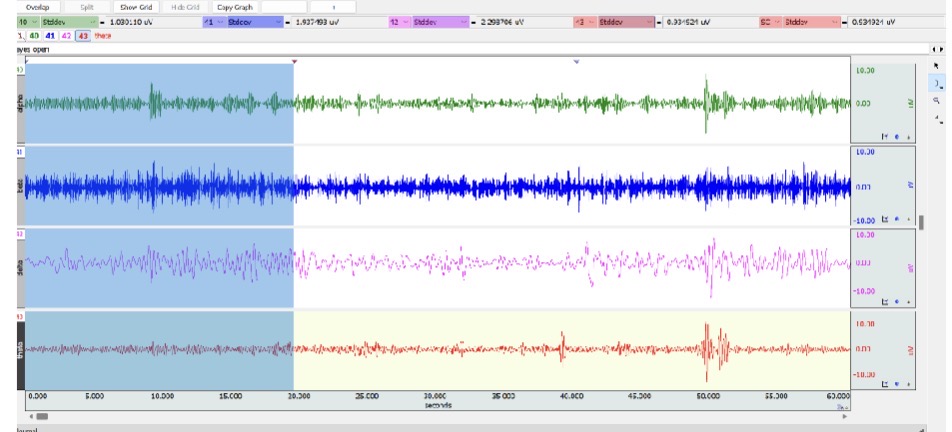Select the I-beam selection tool
Screen dimensions: 952x432
coord(937,84)
